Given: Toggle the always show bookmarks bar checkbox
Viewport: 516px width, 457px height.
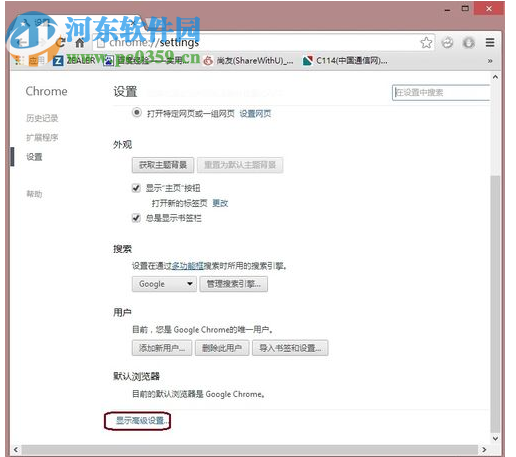Looking at the screenshot, I should coord(136,218).
